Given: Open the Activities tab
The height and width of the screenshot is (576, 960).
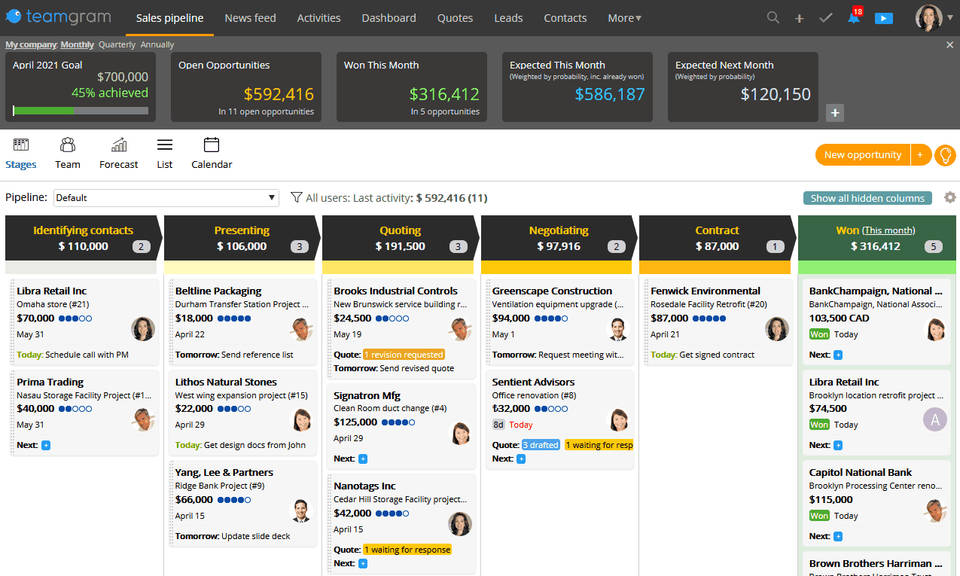Looking at the screenshot, I should click(319, 18).
